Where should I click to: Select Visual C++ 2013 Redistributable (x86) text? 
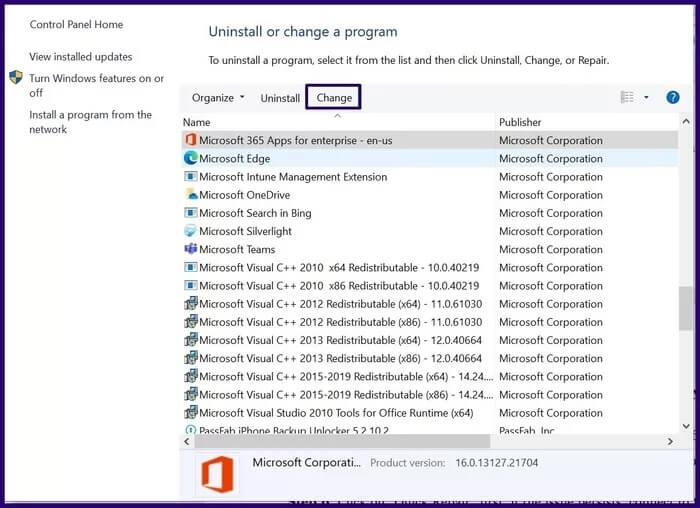pyautogui.click(x=340, y=358)
